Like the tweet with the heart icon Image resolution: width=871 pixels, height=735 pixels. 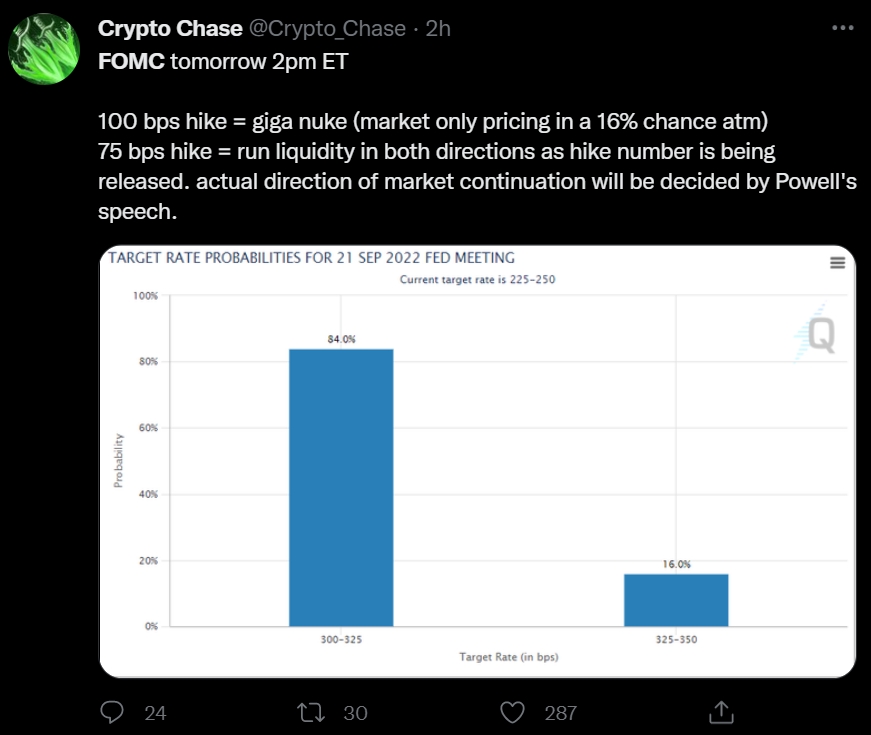point(512,712)
